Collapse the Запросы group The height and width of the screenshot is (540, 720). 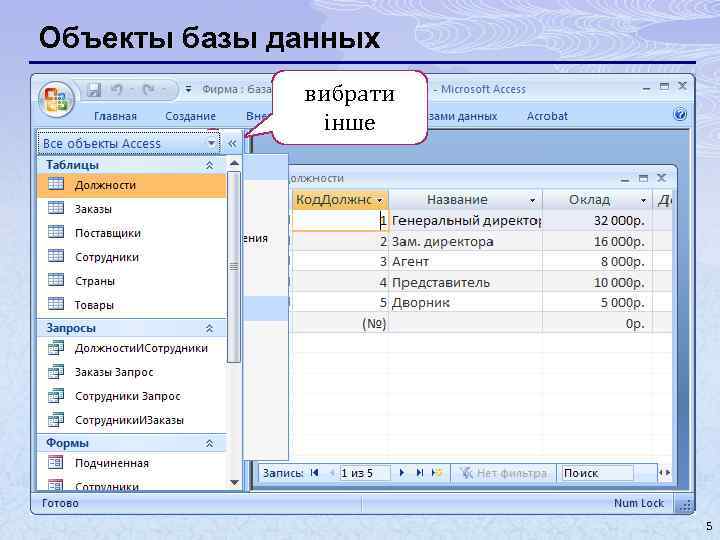click(209, 328)
